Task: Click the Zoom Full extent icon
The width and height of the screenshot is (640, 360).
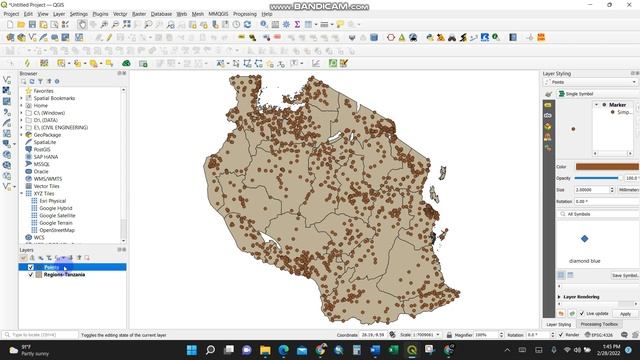Action: point(127,24)
